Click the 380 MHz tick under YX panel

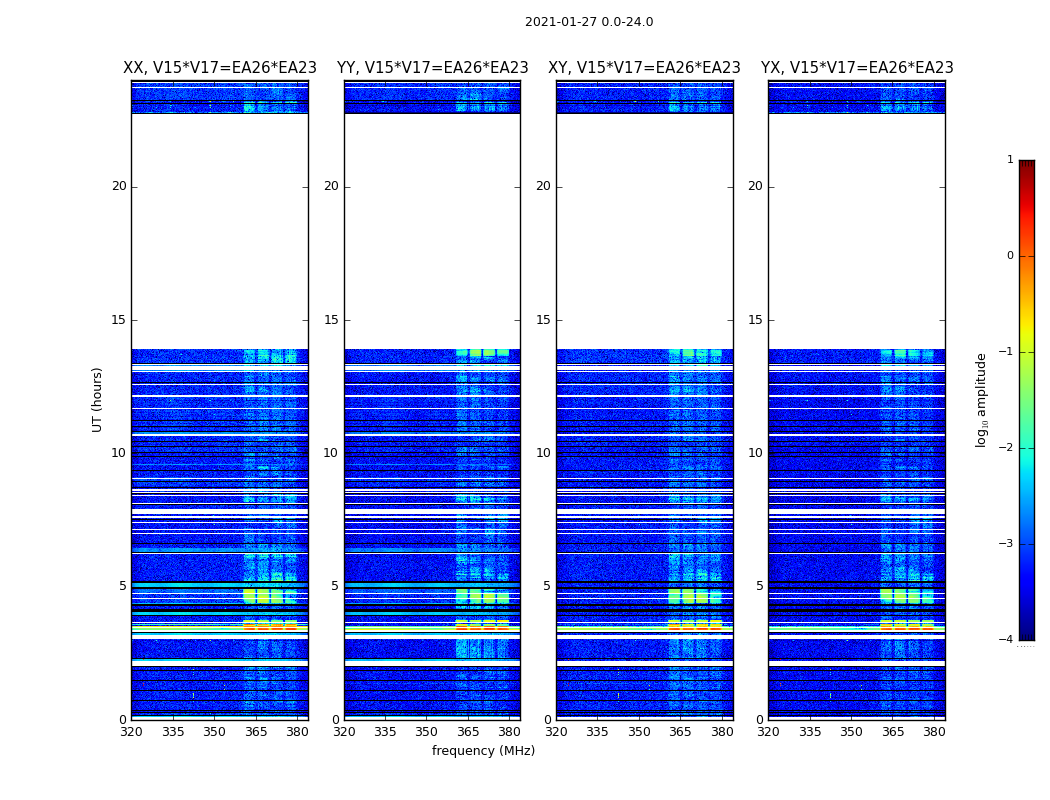coord(934,732)
